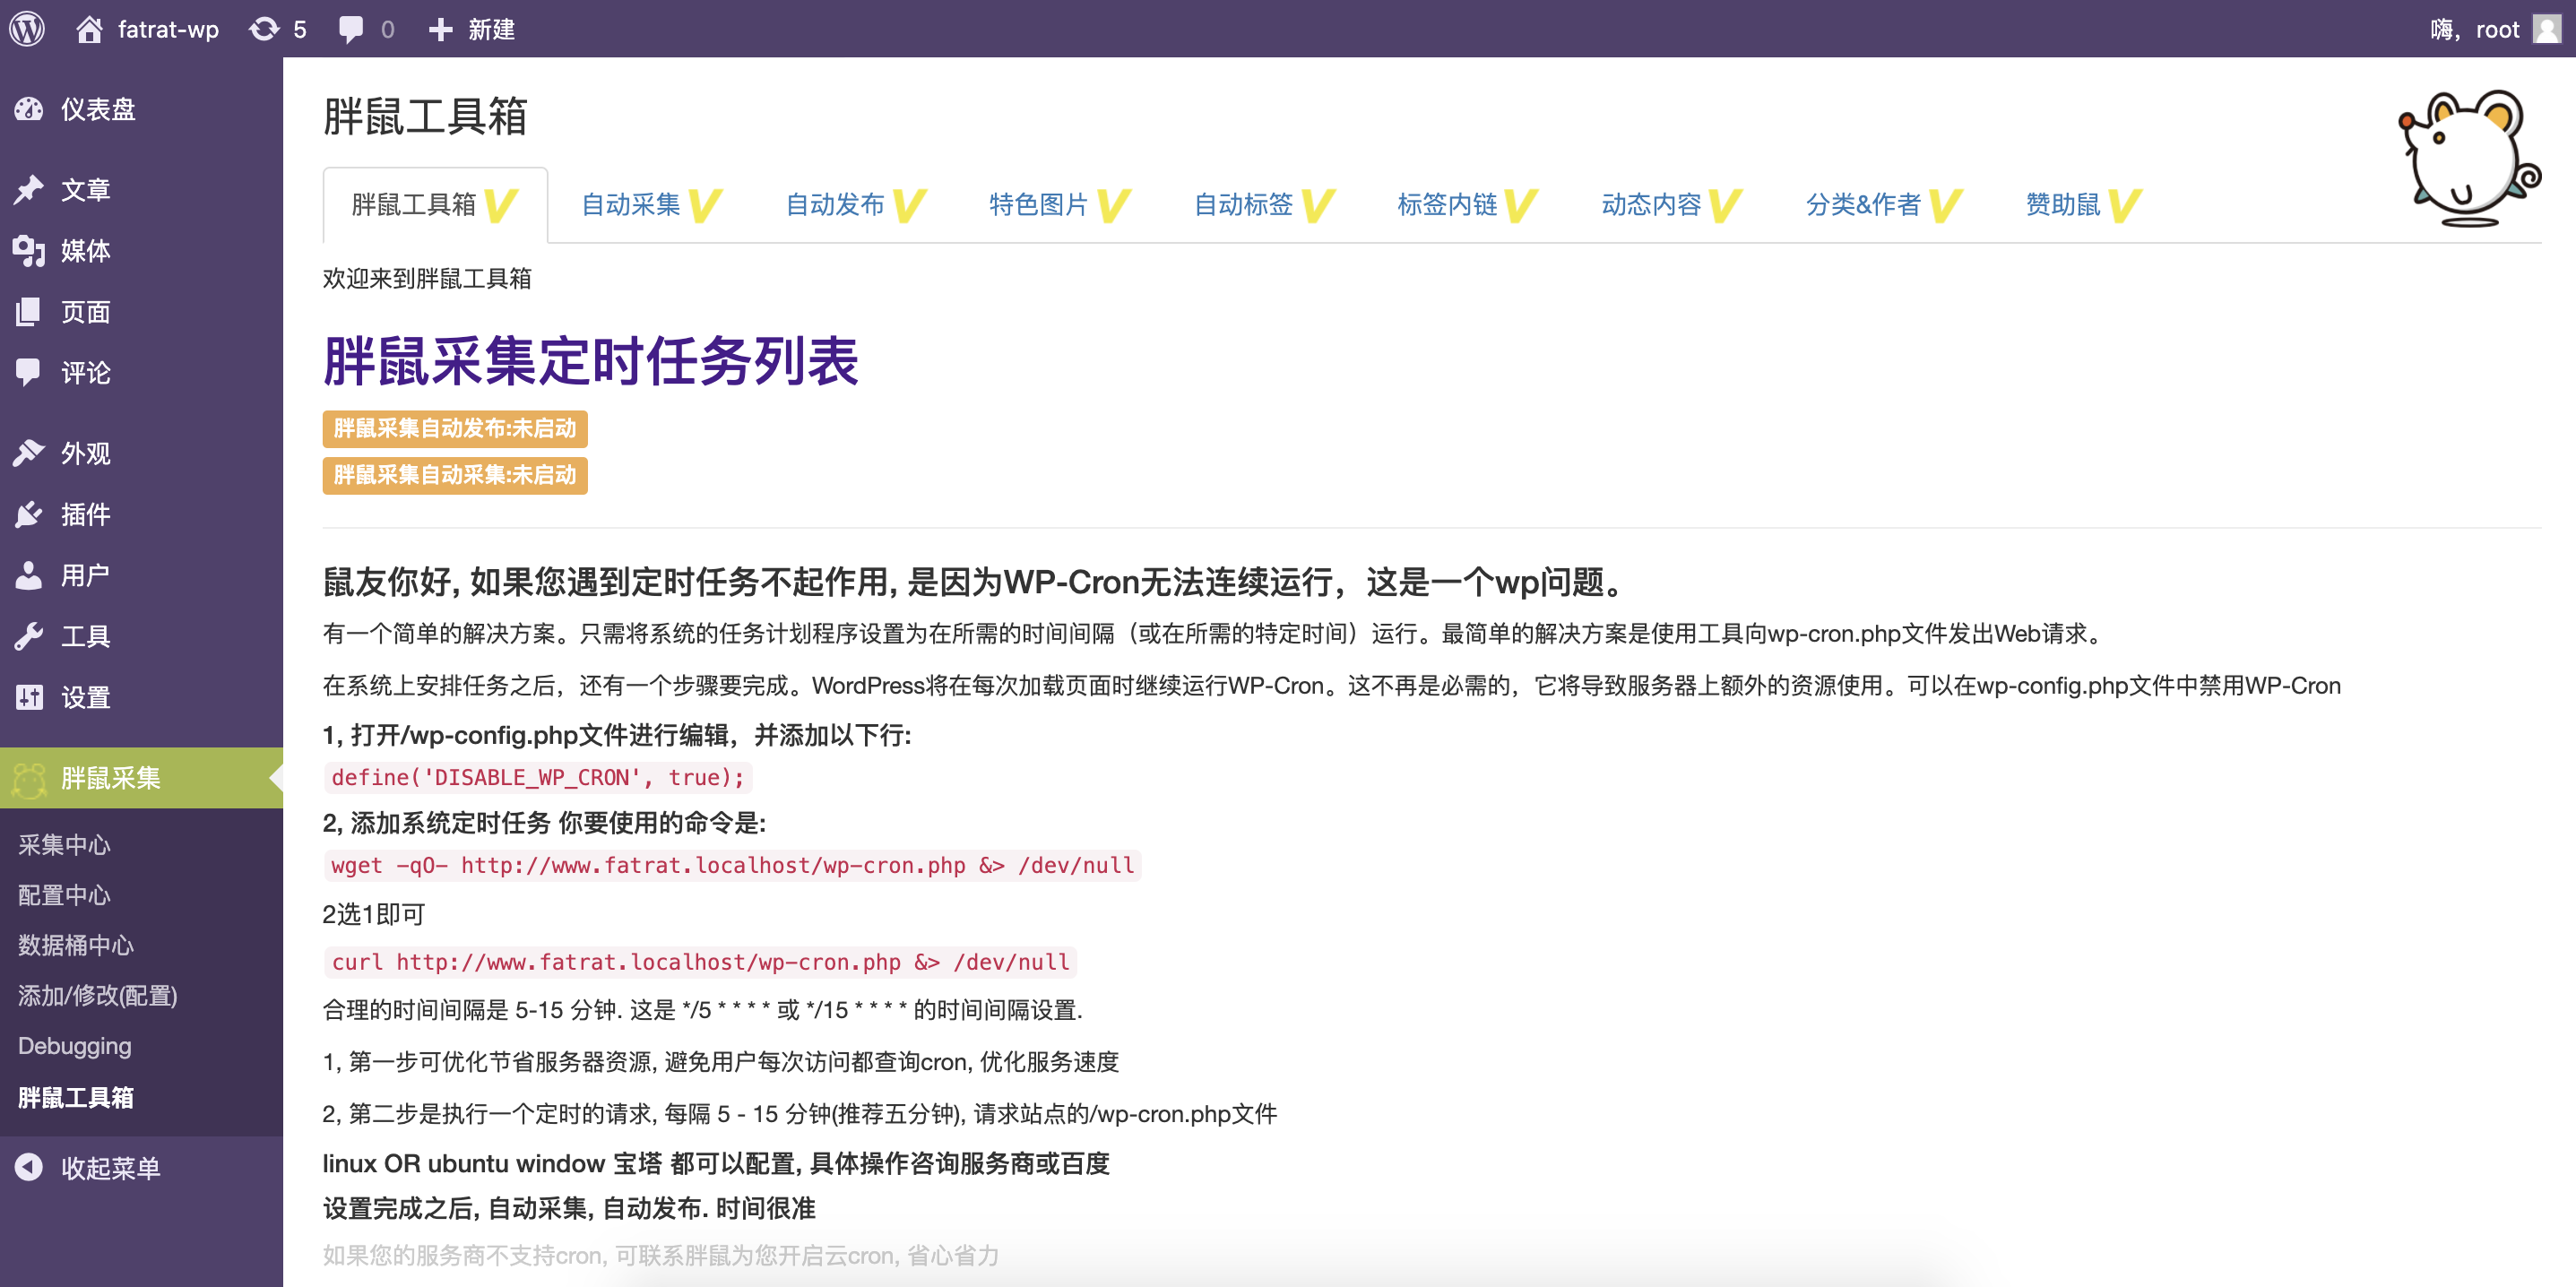Screen dimensions: 2576x1287
Task: Click 收起菜单 label
Action: pyautogui.click(x=111, y=1167)
